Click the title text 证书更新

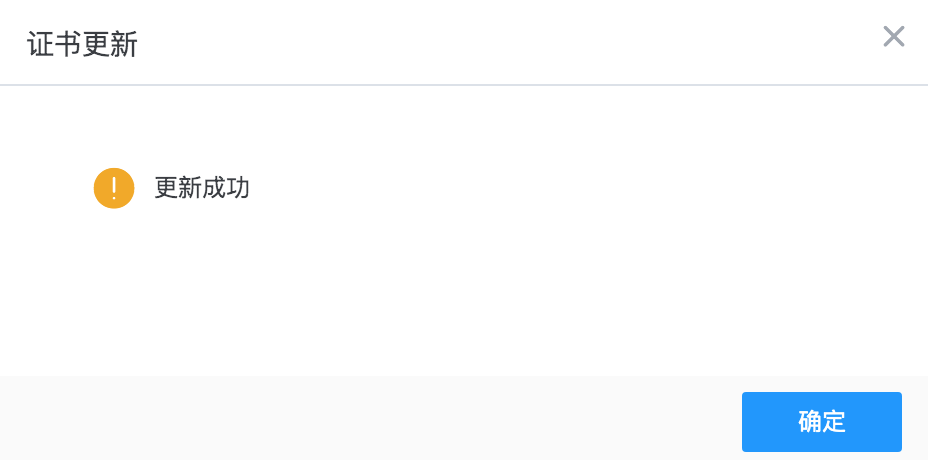82,45
